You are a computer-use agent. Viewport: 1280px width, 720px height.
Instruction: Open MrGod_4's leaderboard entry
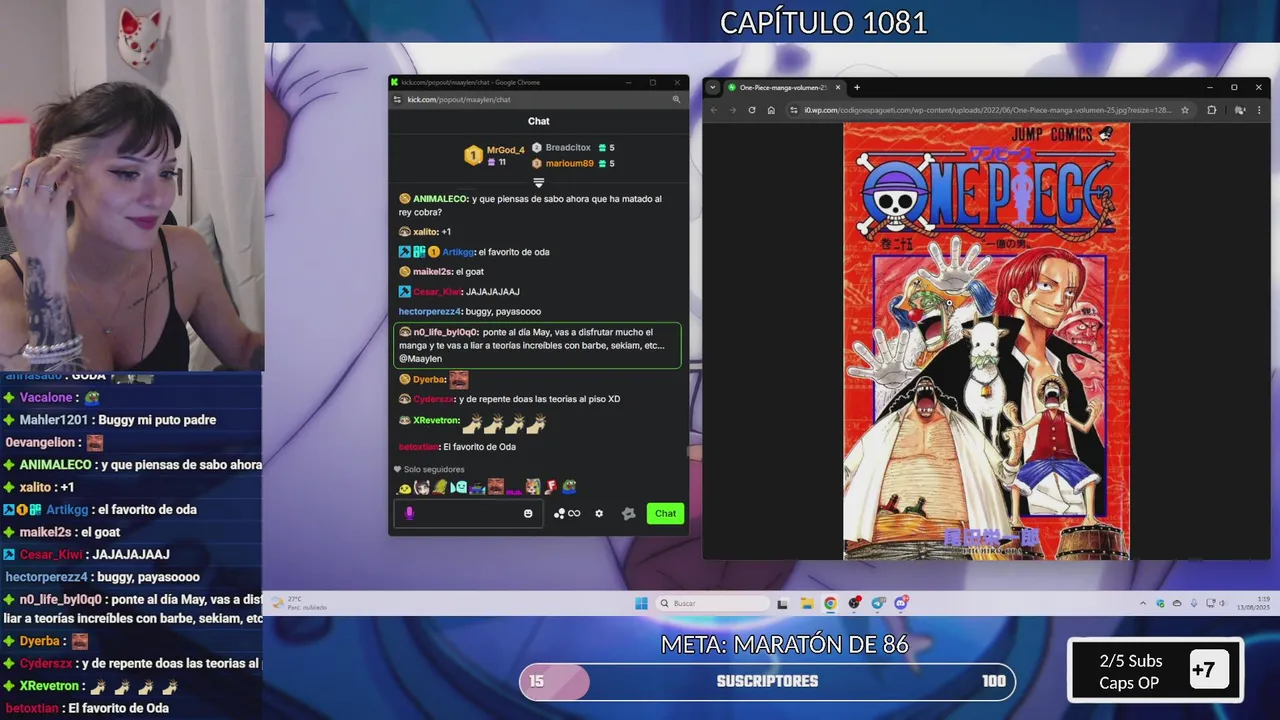click(495, 155)
